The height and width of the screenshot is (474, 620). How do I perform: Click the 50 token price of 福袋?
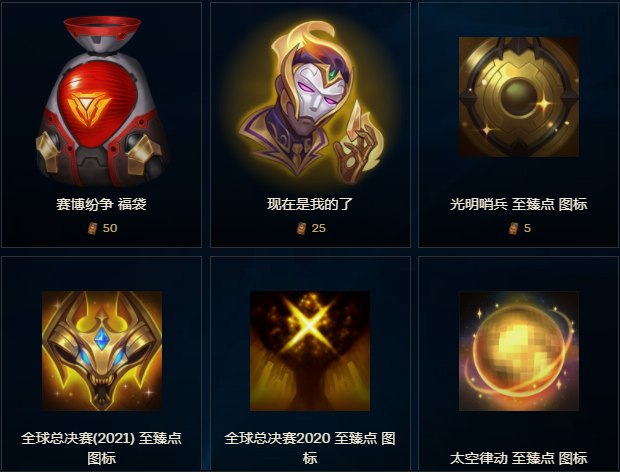[110, 228]
